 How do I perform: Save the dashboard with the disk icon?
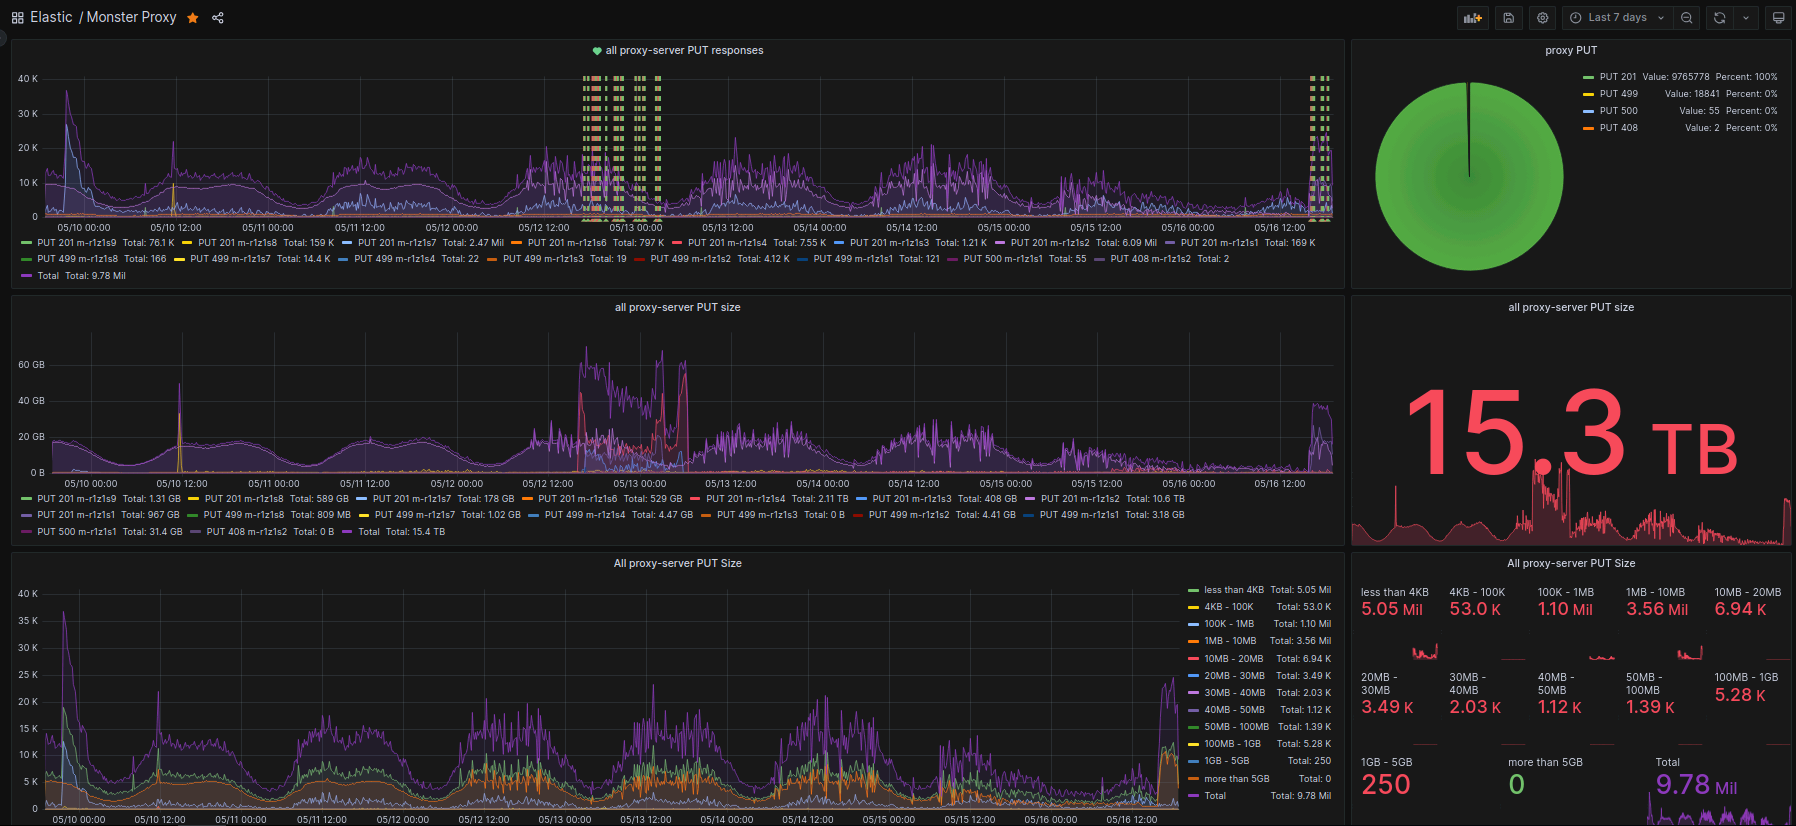(1508, 18)
